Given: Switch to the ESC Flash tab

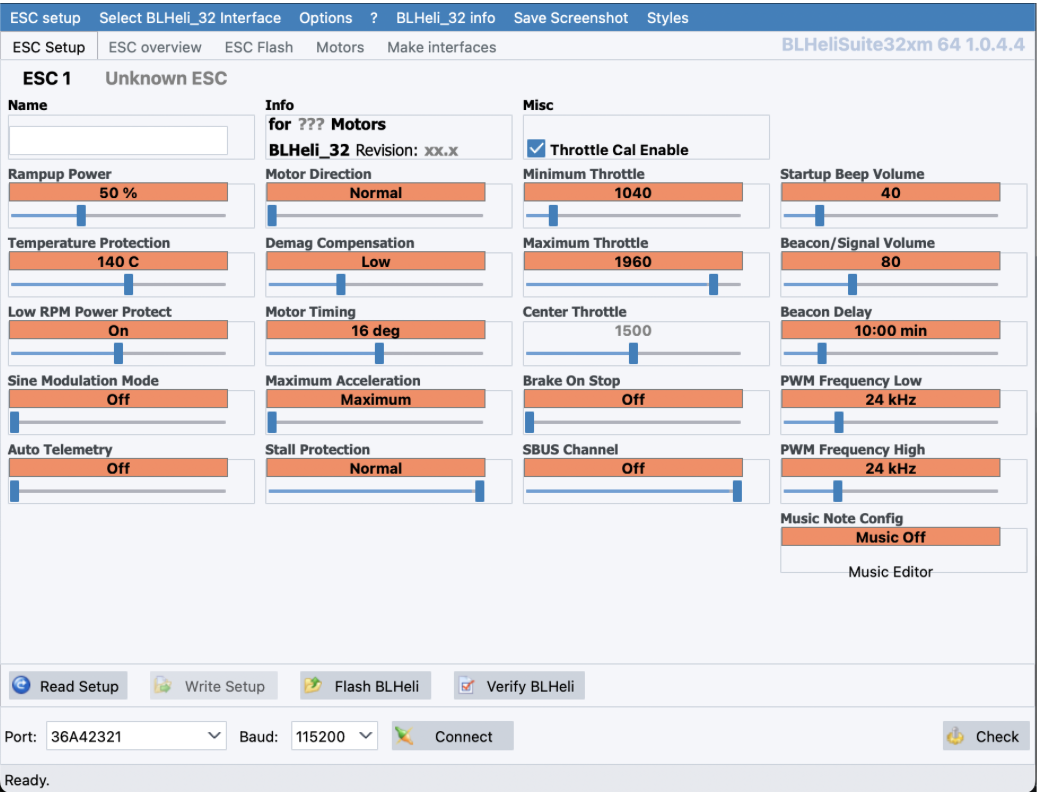Looking at the screenshot, I should click(259, 47).
